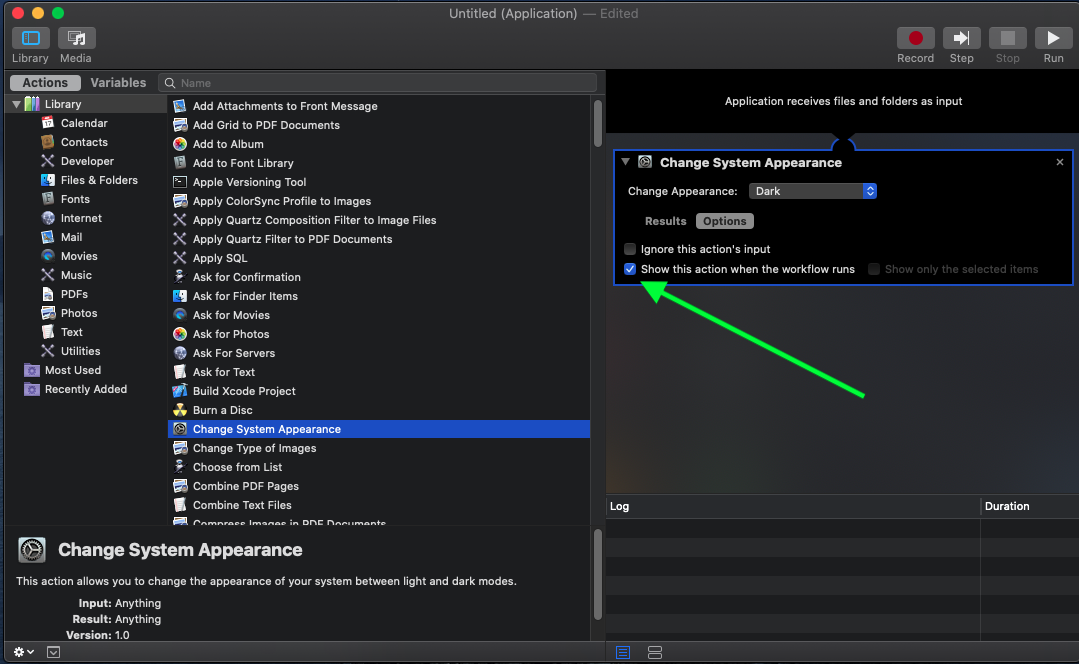Open the Utilities category
Screen dimensions: 1079x664
point(81,351)
